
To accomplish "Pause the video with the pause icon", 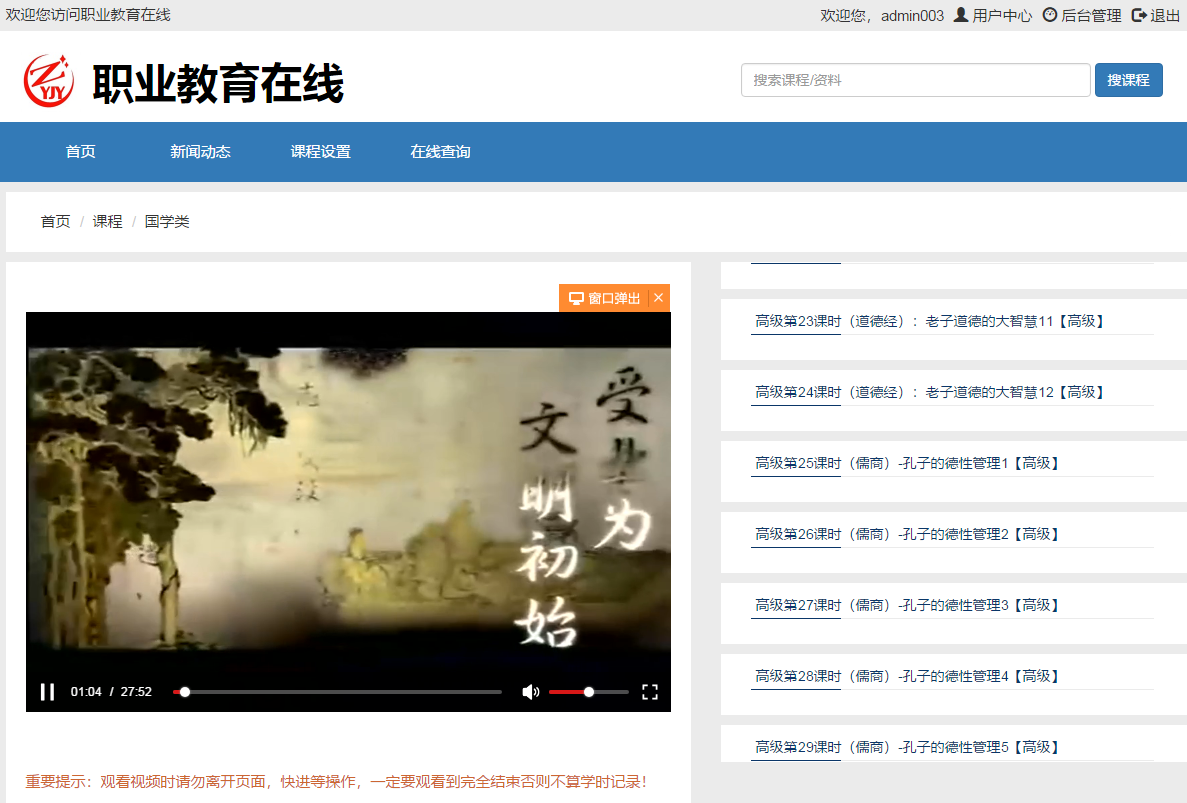I will coord(47,692).
